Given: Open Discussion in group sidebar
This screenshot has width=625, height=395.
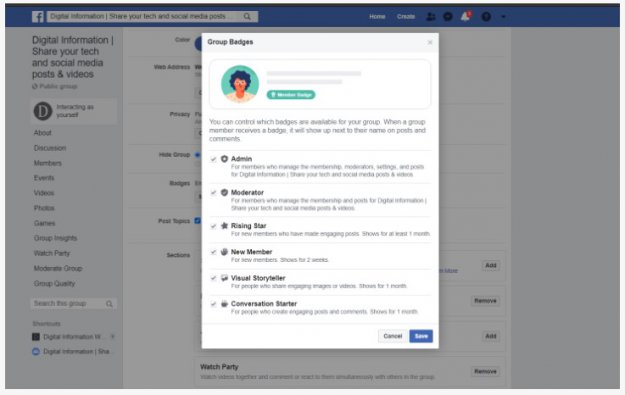Looking at the screenshot, I should [50, 148].
